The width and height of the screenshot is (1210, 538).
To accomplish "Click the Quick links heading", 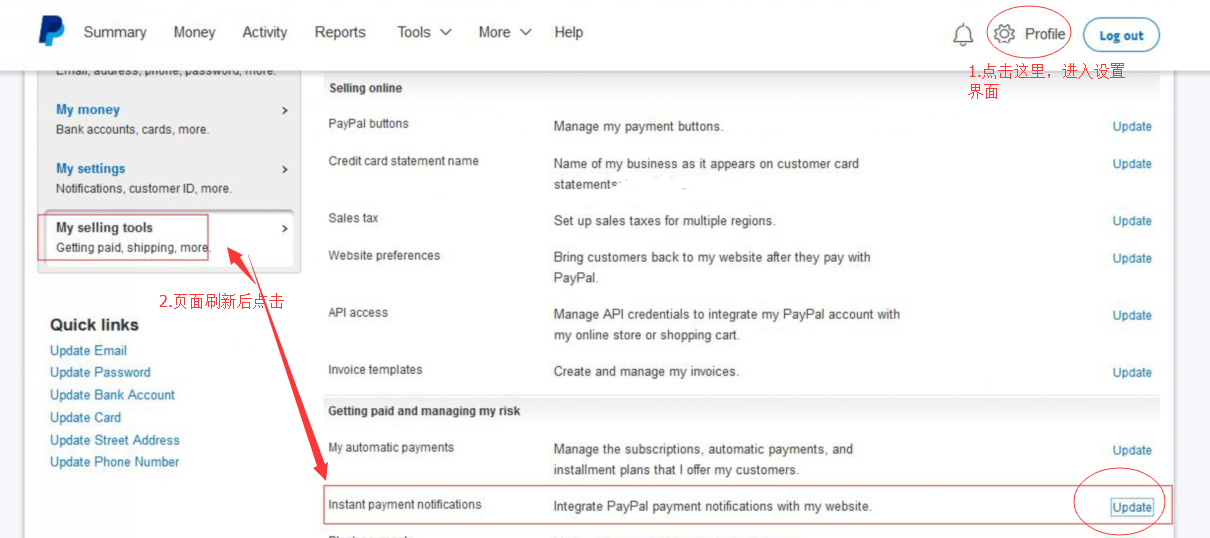I will pyautogui.click(x=94, y=325).
